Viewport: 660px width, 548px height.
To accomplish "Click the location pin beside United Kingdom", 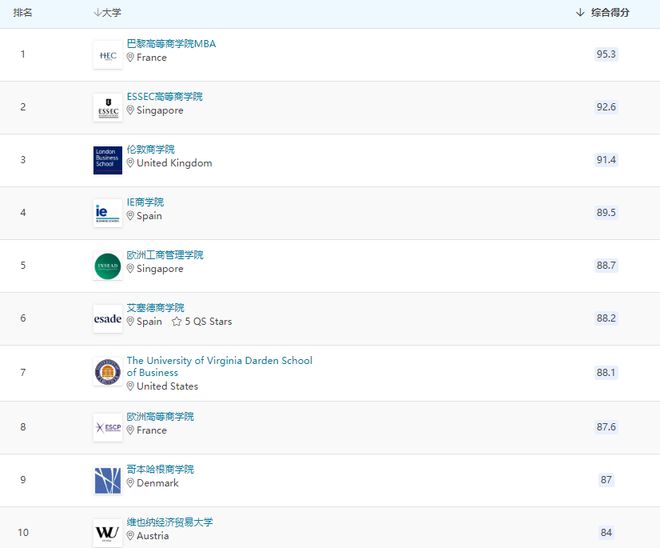I will (x=130, y=163).
